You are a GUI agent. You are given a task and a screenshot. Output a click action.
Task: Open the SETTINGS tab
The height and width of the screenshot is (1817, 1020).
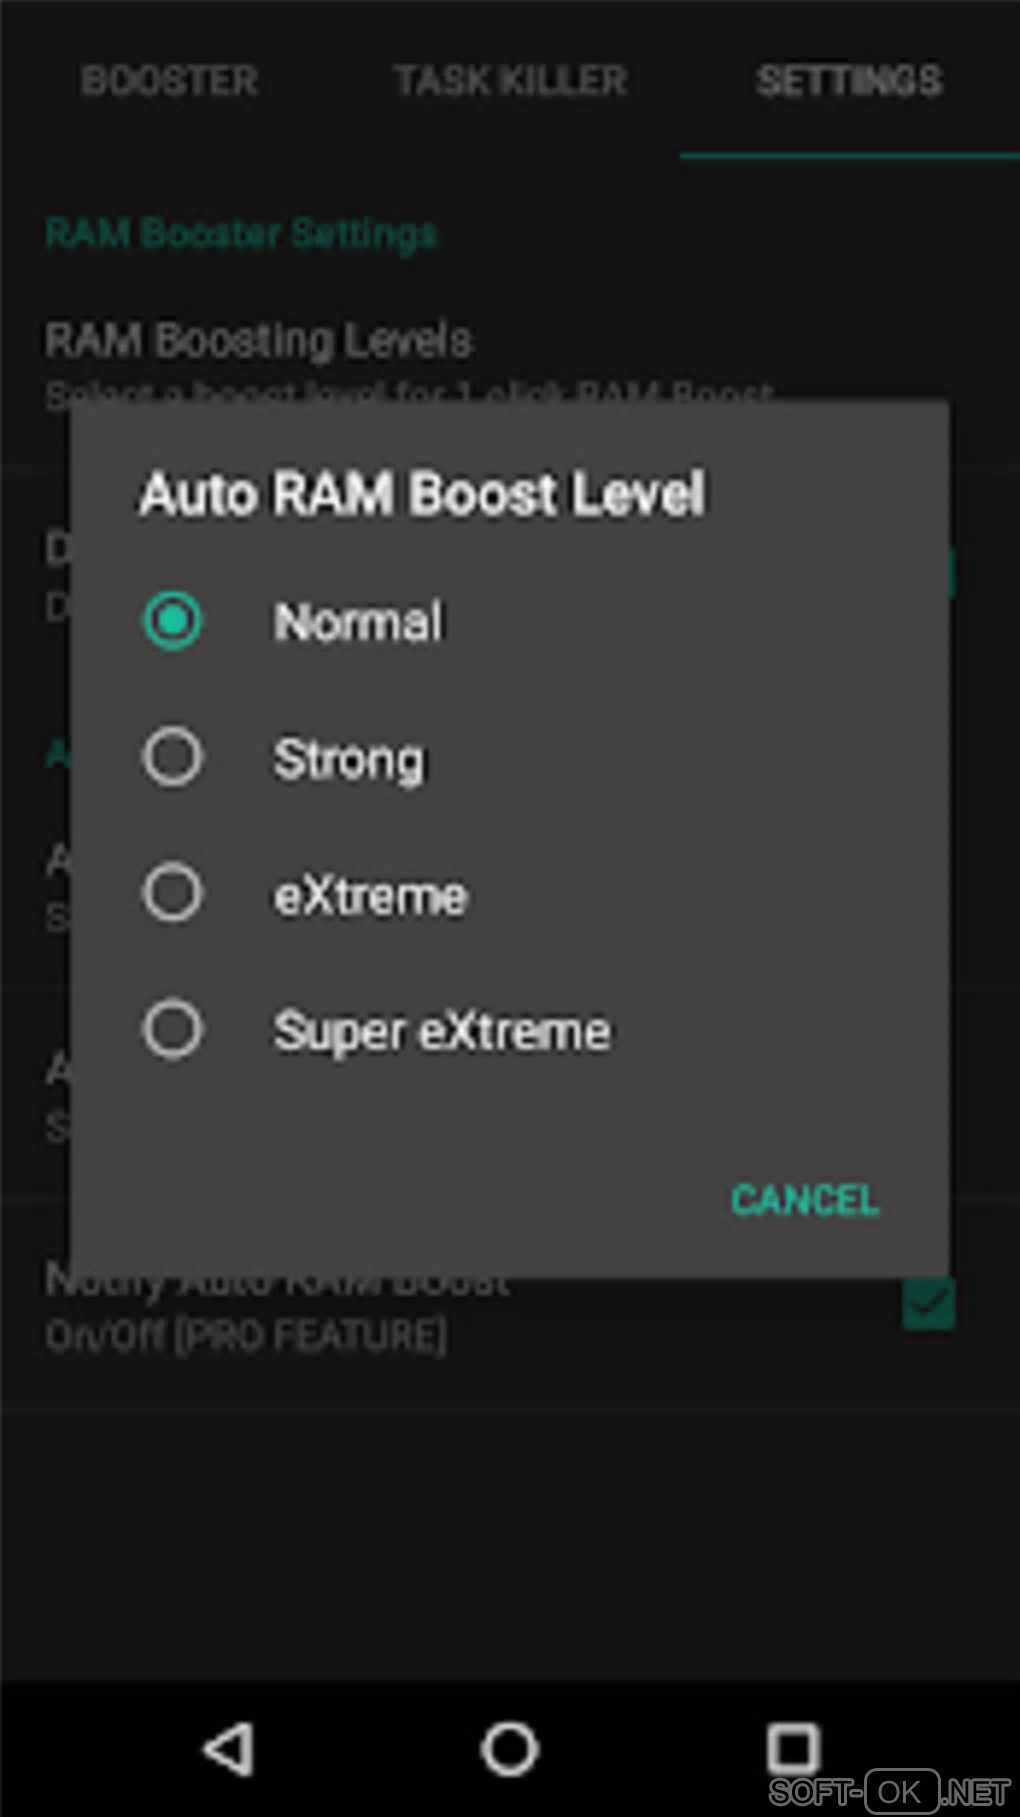click(x=850, y=81)
